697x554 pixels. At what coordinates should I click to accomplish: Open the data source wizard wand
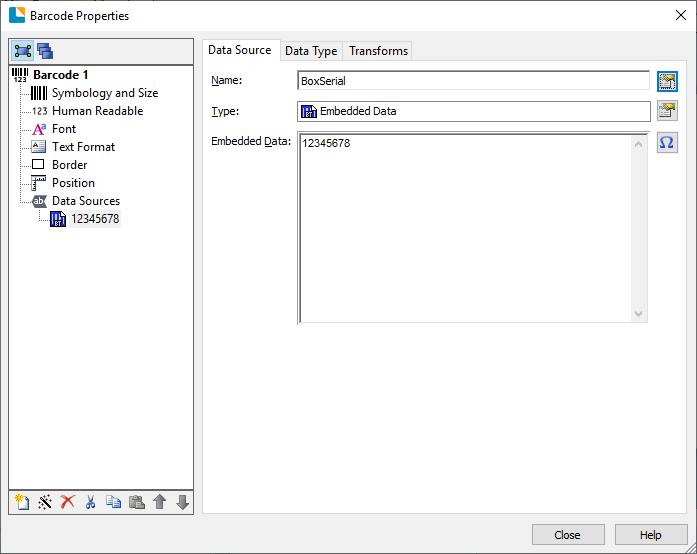click(44, 502)
